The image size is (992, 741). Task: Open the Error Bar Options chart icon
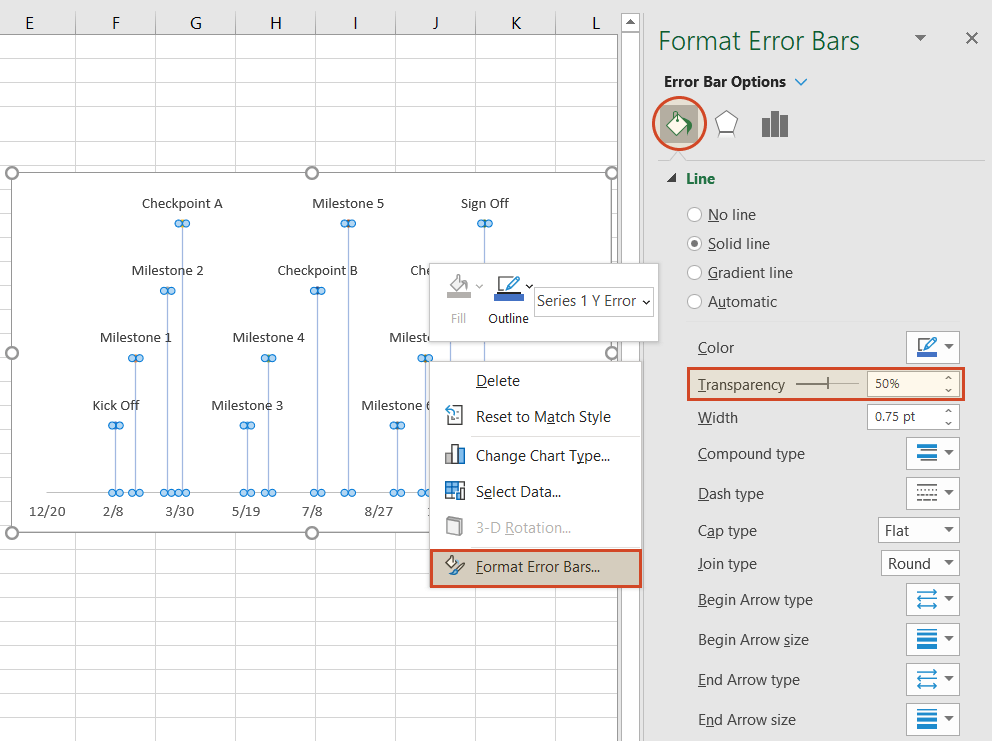[x=774, y=122]
